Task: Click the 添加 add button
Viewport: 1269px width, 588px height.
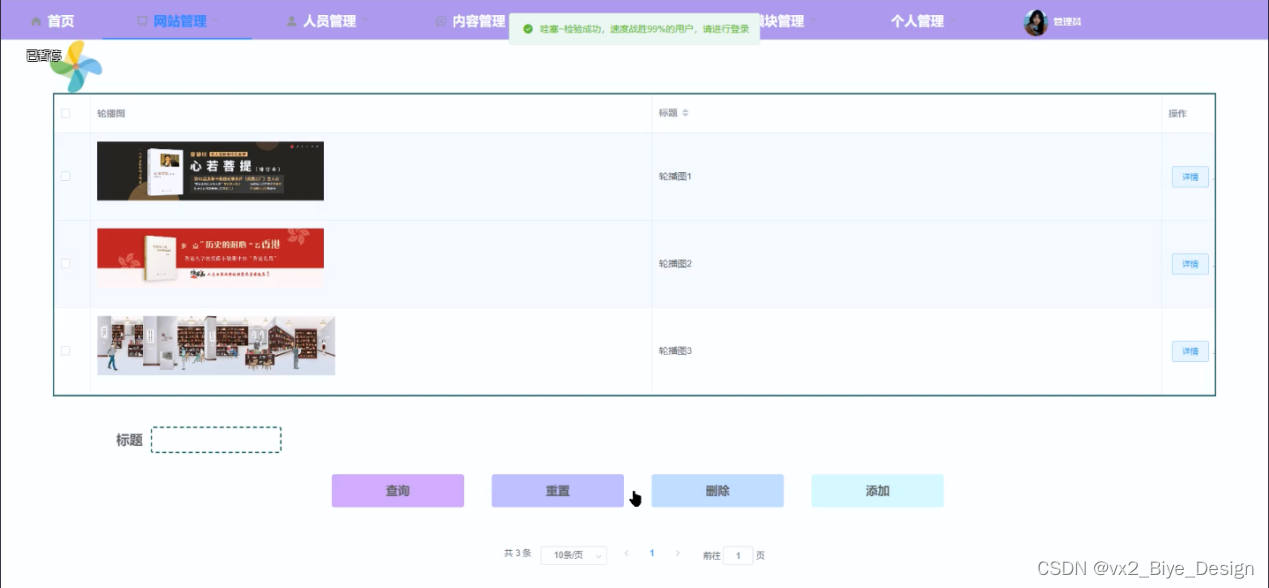Action: [878, 491]
